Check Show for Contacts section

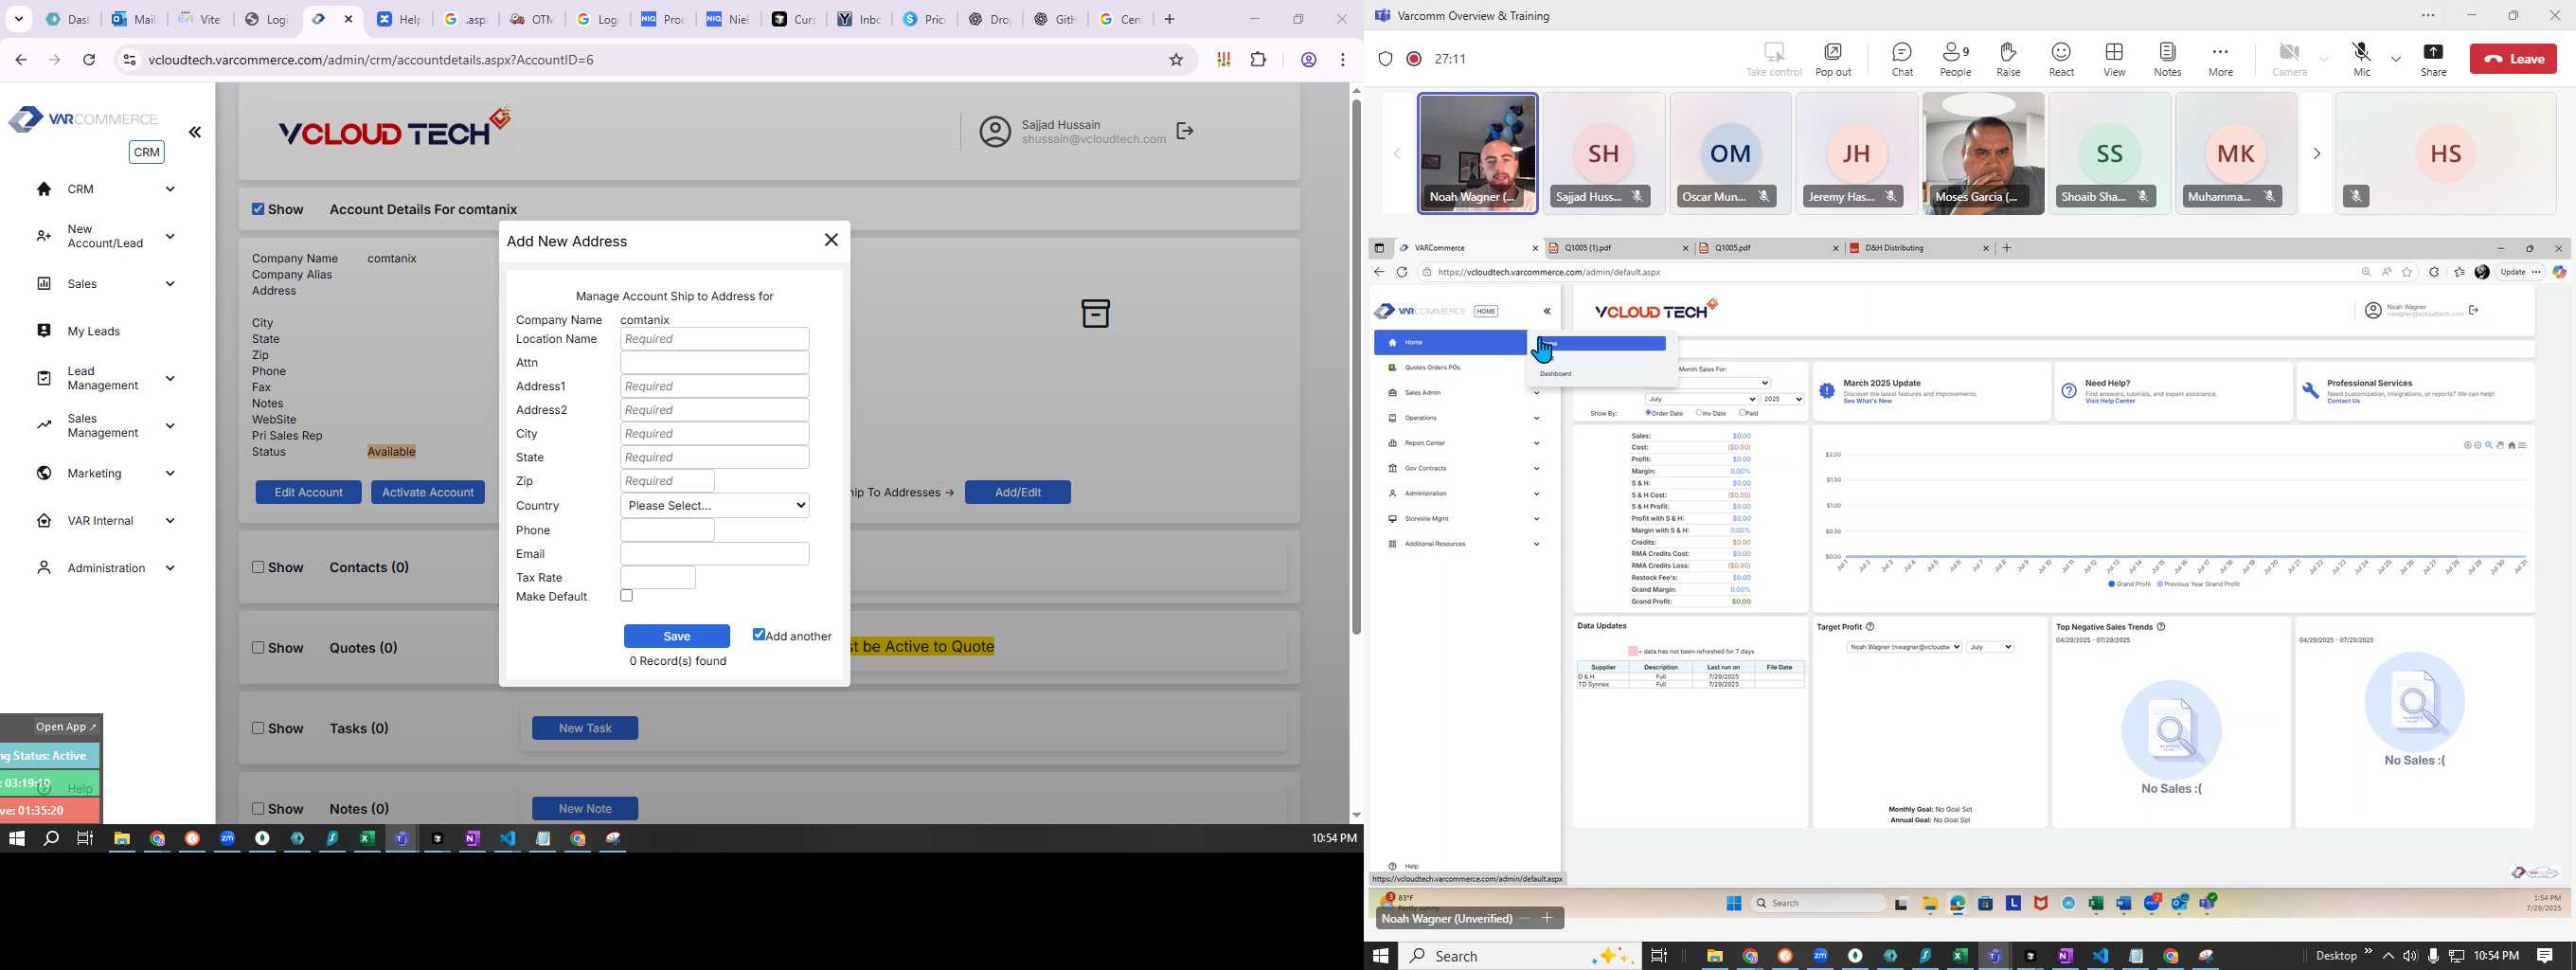258,567
